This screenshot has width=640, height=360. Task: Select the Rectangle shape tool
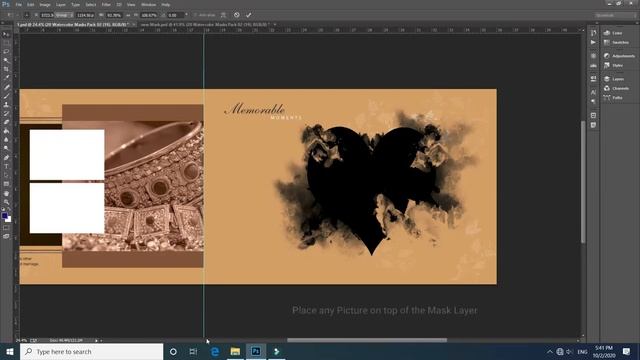tap(6, 184)
